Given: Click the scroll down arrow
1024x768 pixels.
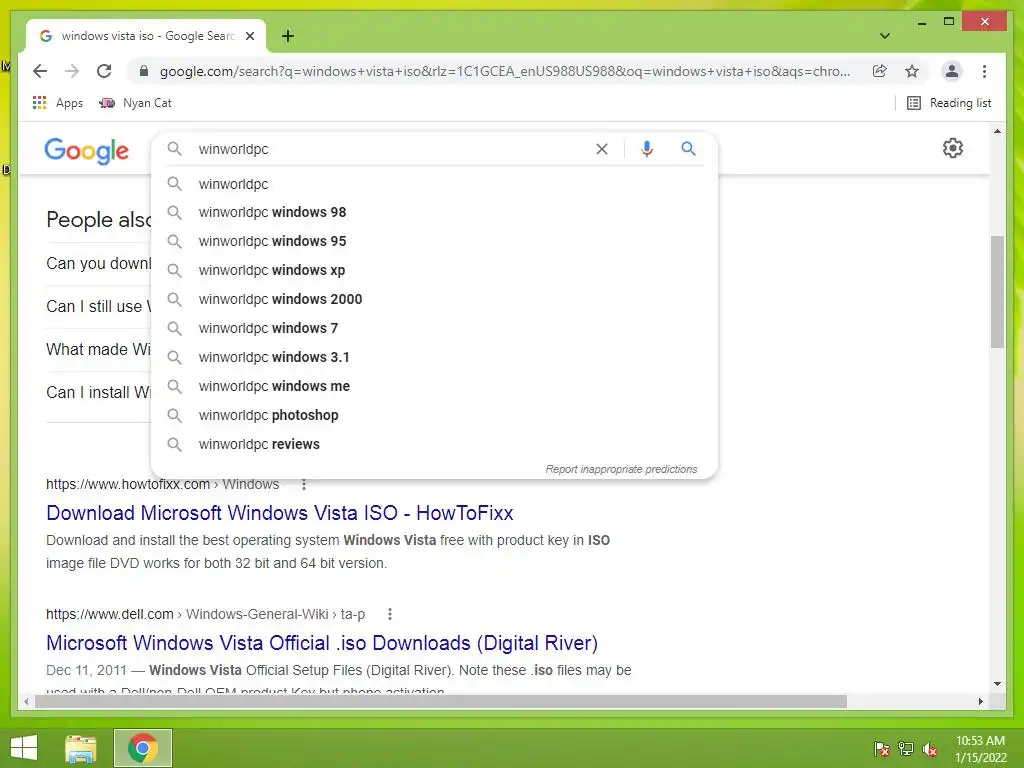Looking at the screenshot, I should [x=997, y=684].
